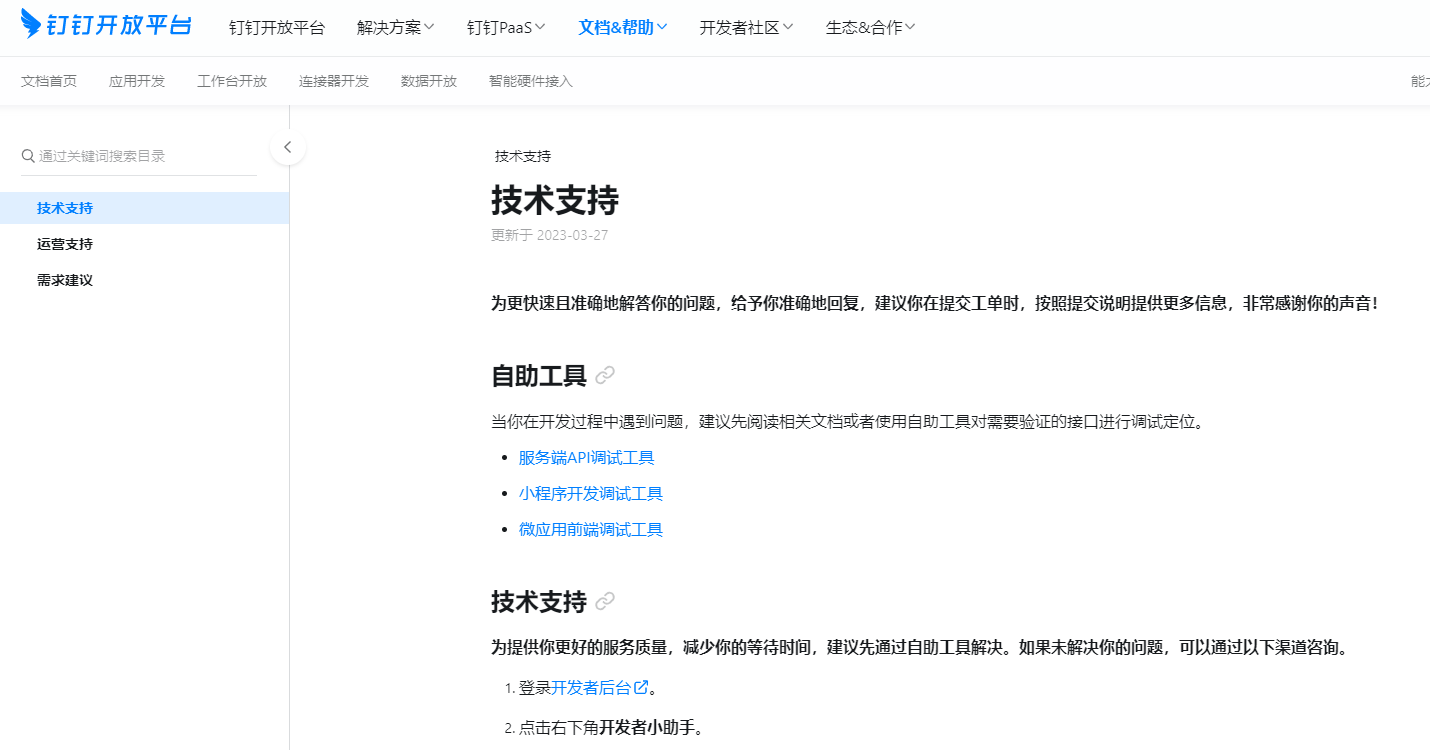
Task: Open the 生态&合作 dropdown menu
Action: pyautogui.click(x=870, y=28)
